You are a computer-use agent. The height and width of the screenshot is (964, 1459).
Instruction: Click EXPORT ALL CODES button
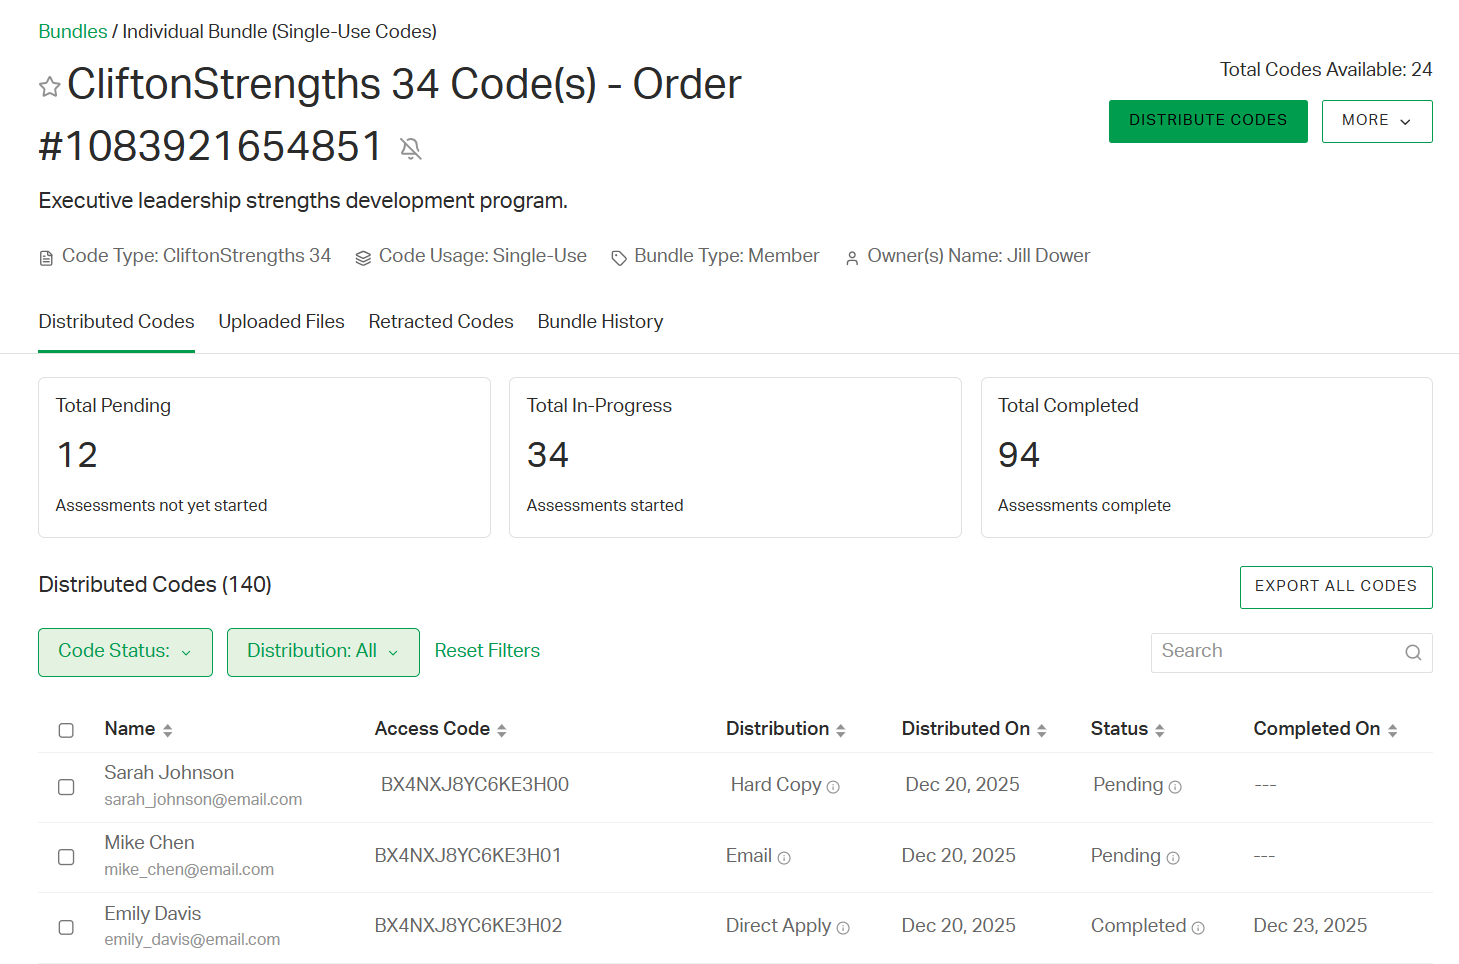point(1336,587)
